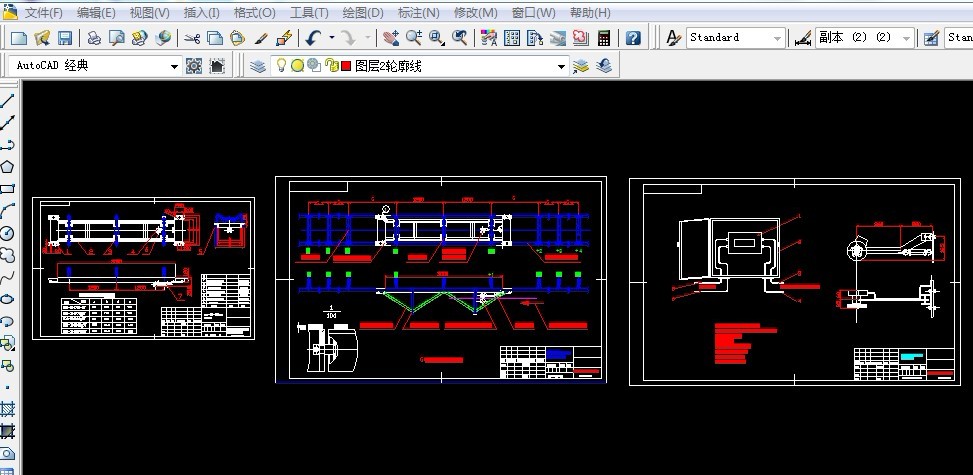Select the Hatch draw tool

pyautogui.click(x=7, y=409)
